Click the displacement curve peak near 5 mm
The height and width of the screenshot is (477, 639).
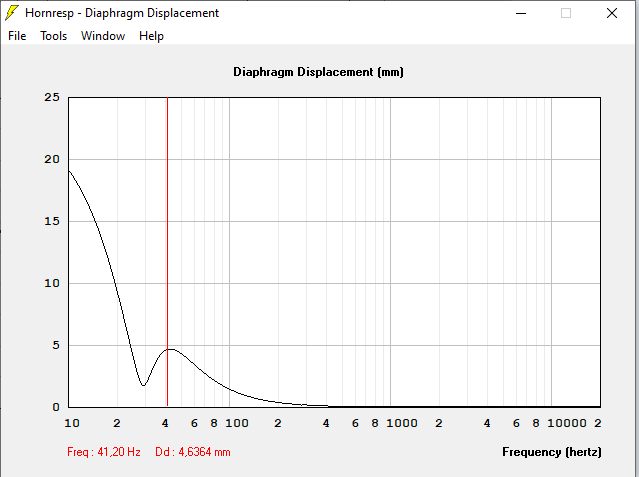click(172, 349)
